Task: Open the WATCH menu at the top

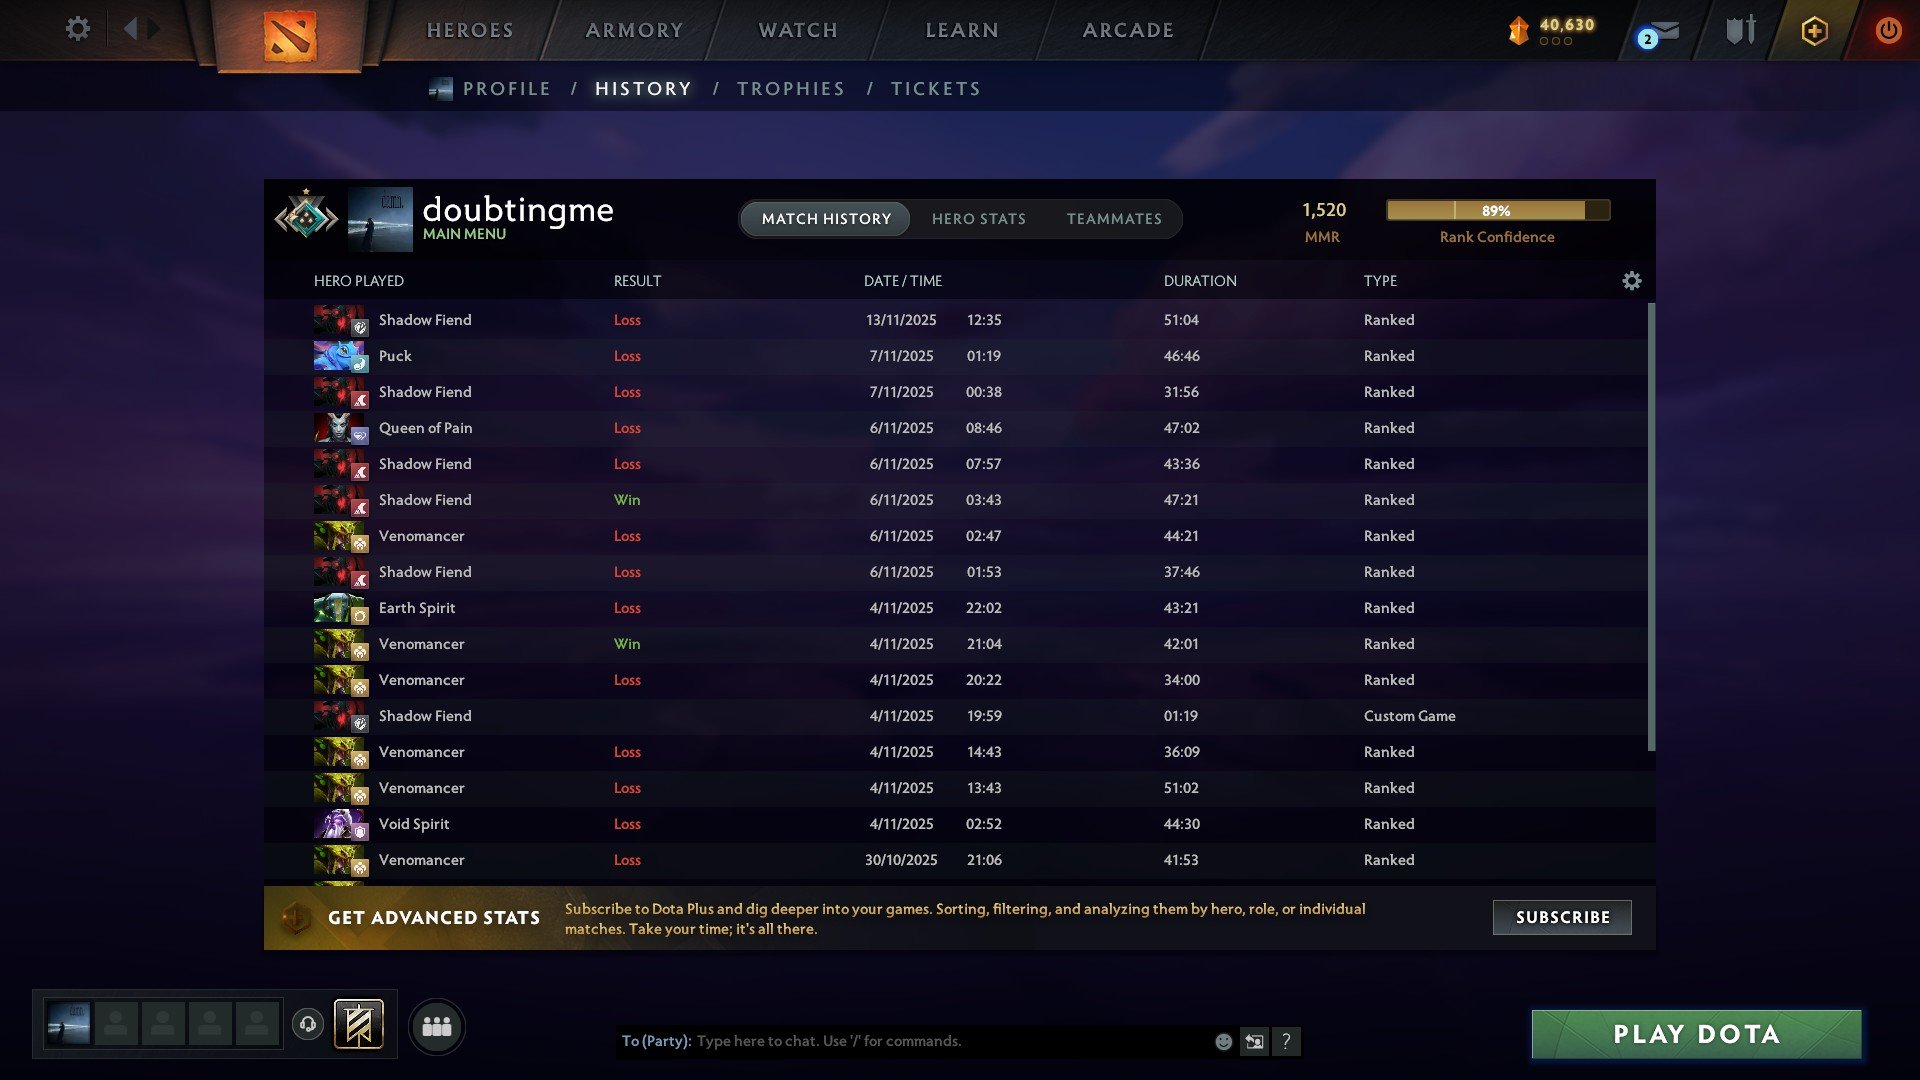Action: [x=797, y=30]
